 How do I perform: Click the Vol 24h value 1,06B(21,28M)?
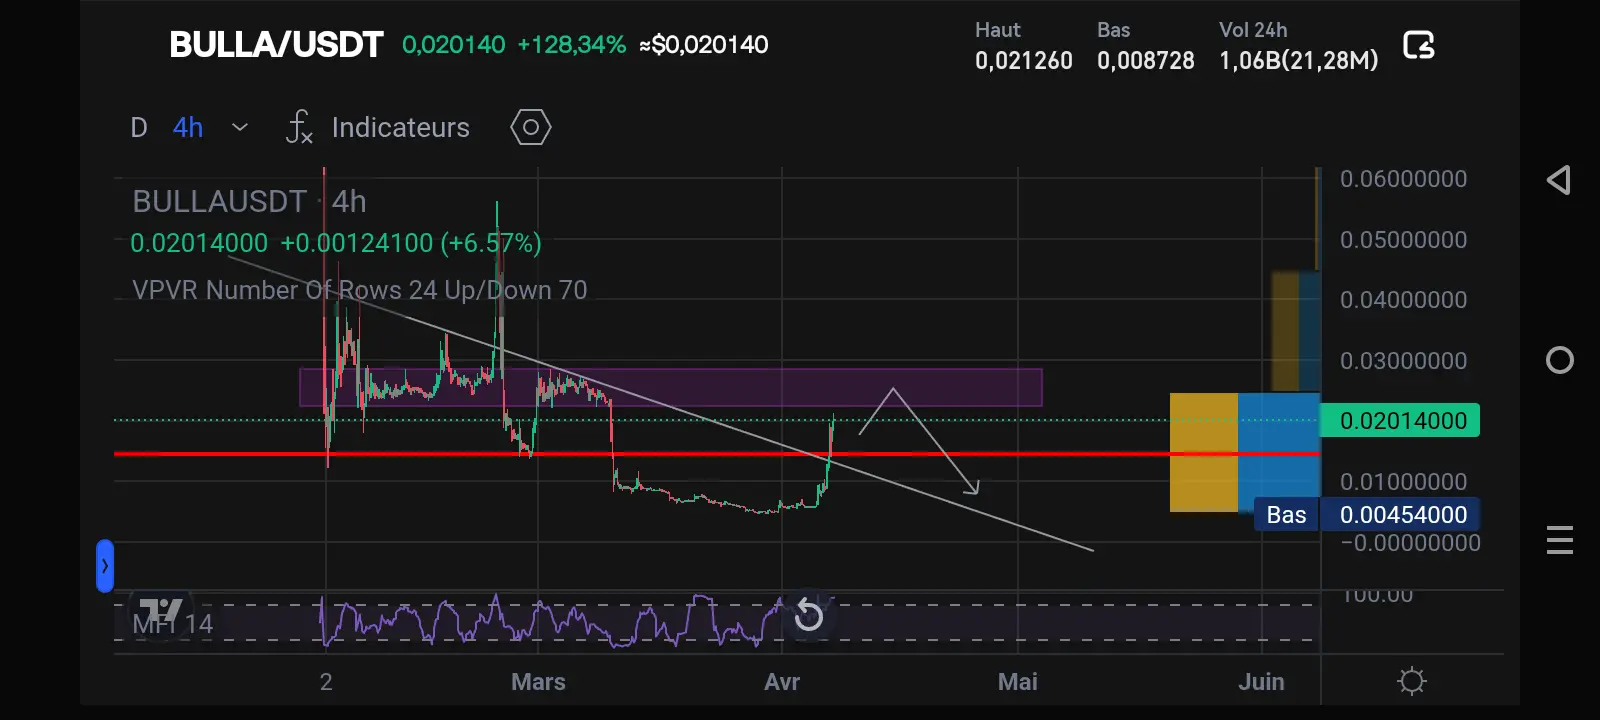pyautogui.click(x=1299, y=61)
